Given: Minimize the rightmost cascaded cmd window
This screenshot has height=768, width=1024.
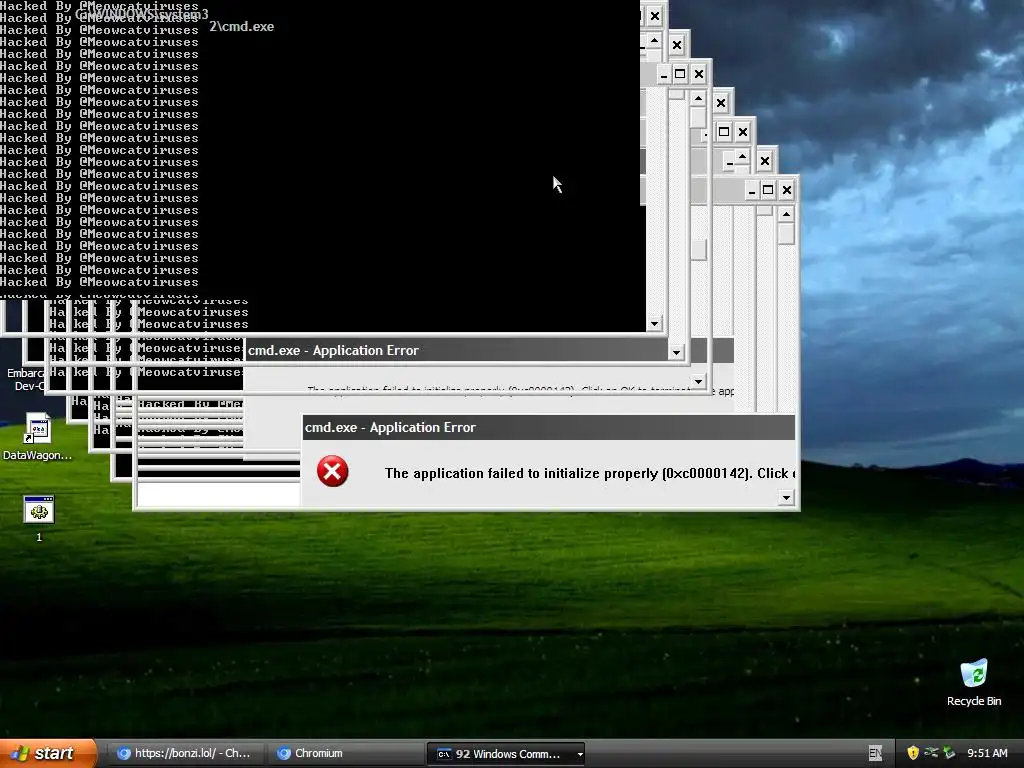Looking at the screenshot, I should 752,190.
